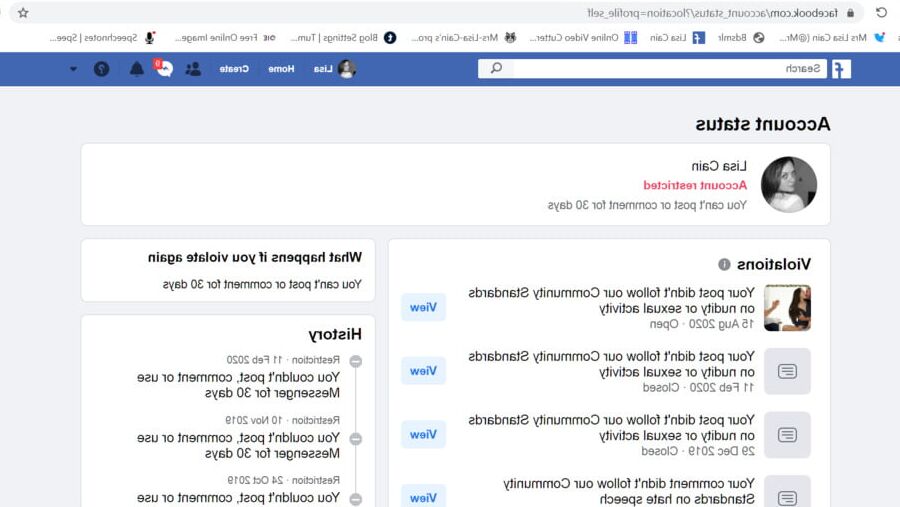Open the Blog Settings Tumblr bookmark
The width and height of the screenshot is (900, 507).
click(343, 38)
